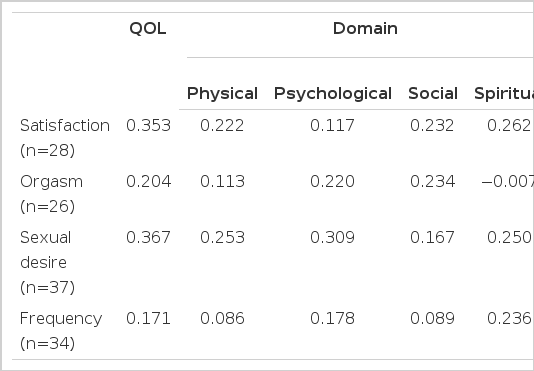Click the Satisfaction QOL value 0.353
The image size is (534, 371).
148,125
